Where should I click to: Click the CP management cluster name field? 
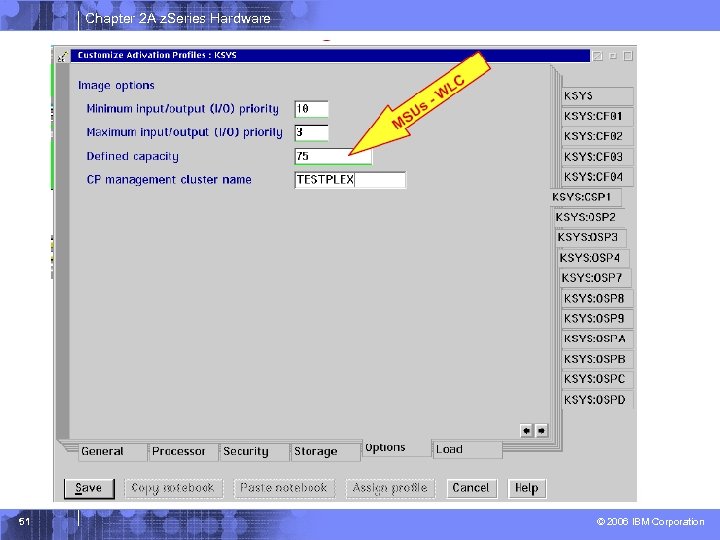pyautogui.click(x=350, y=180)
